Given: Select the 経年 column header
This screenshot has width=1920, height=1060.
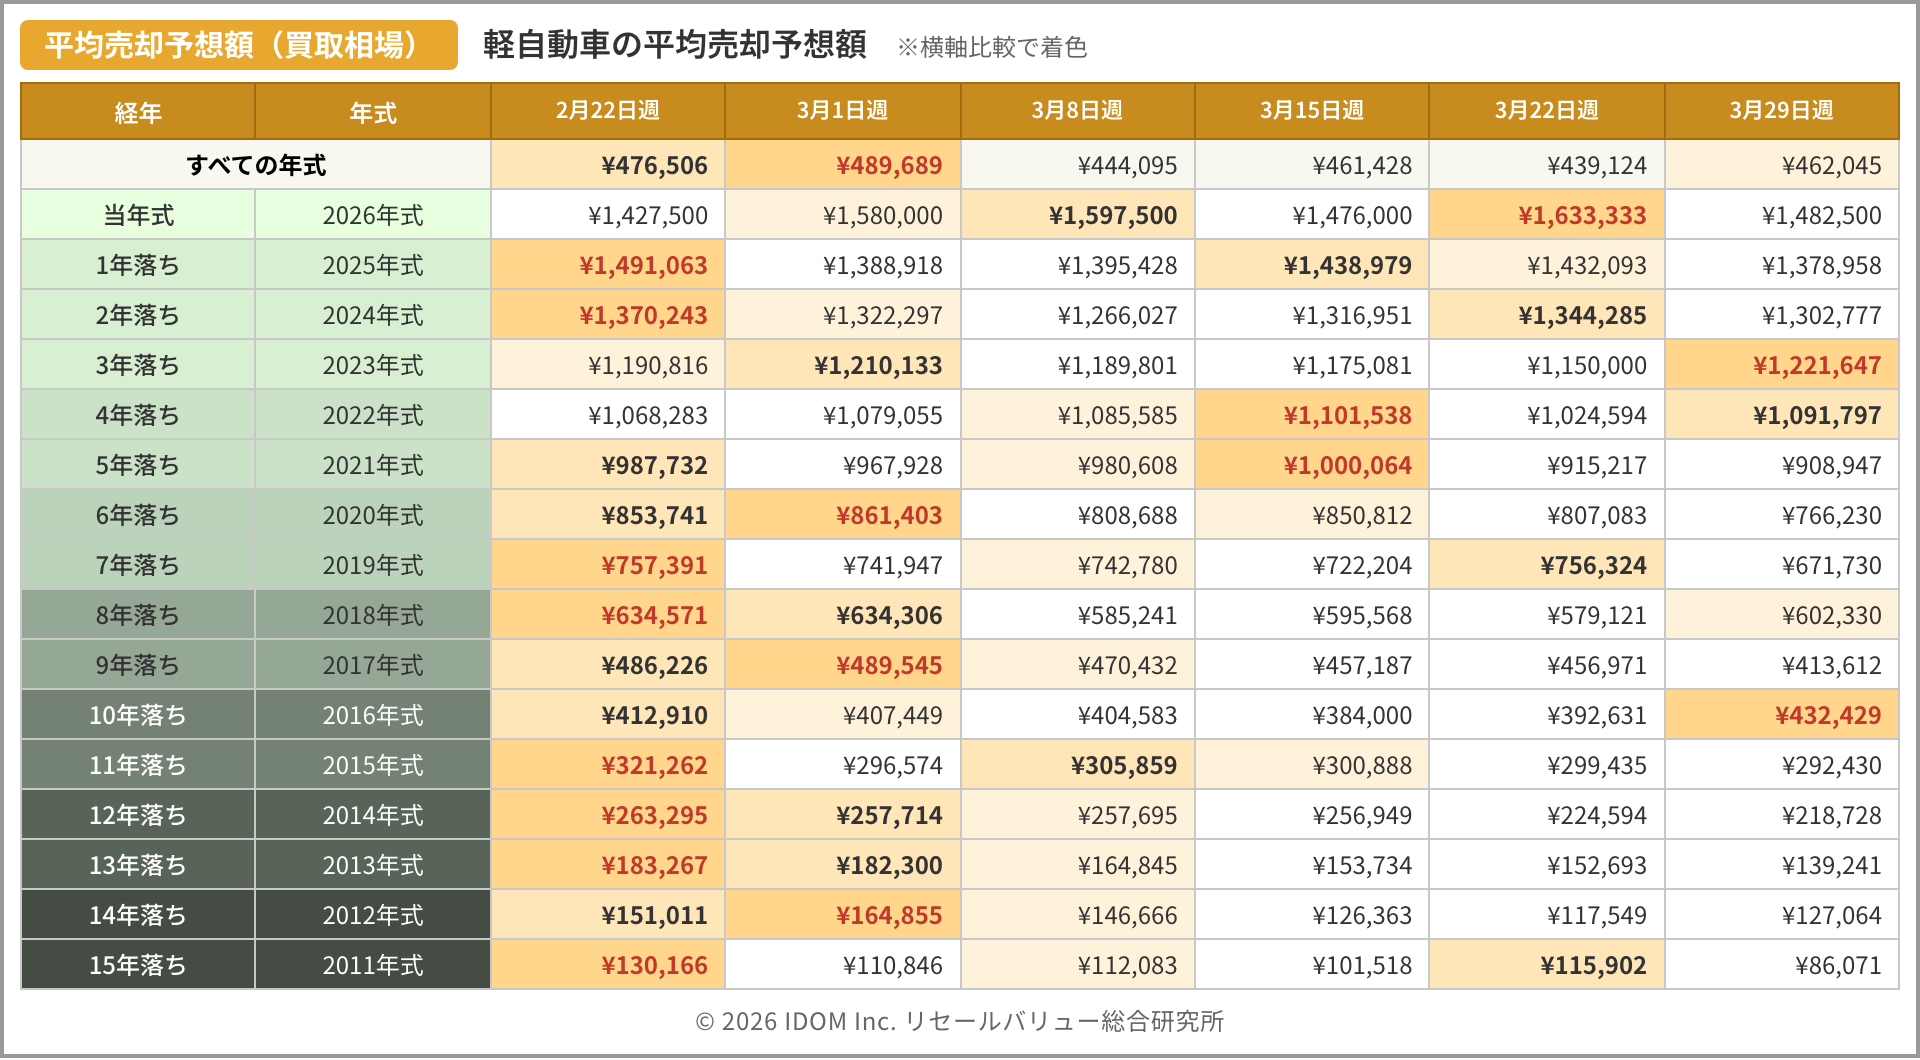Looking at the screenshot, I should (x=138, y=112).
